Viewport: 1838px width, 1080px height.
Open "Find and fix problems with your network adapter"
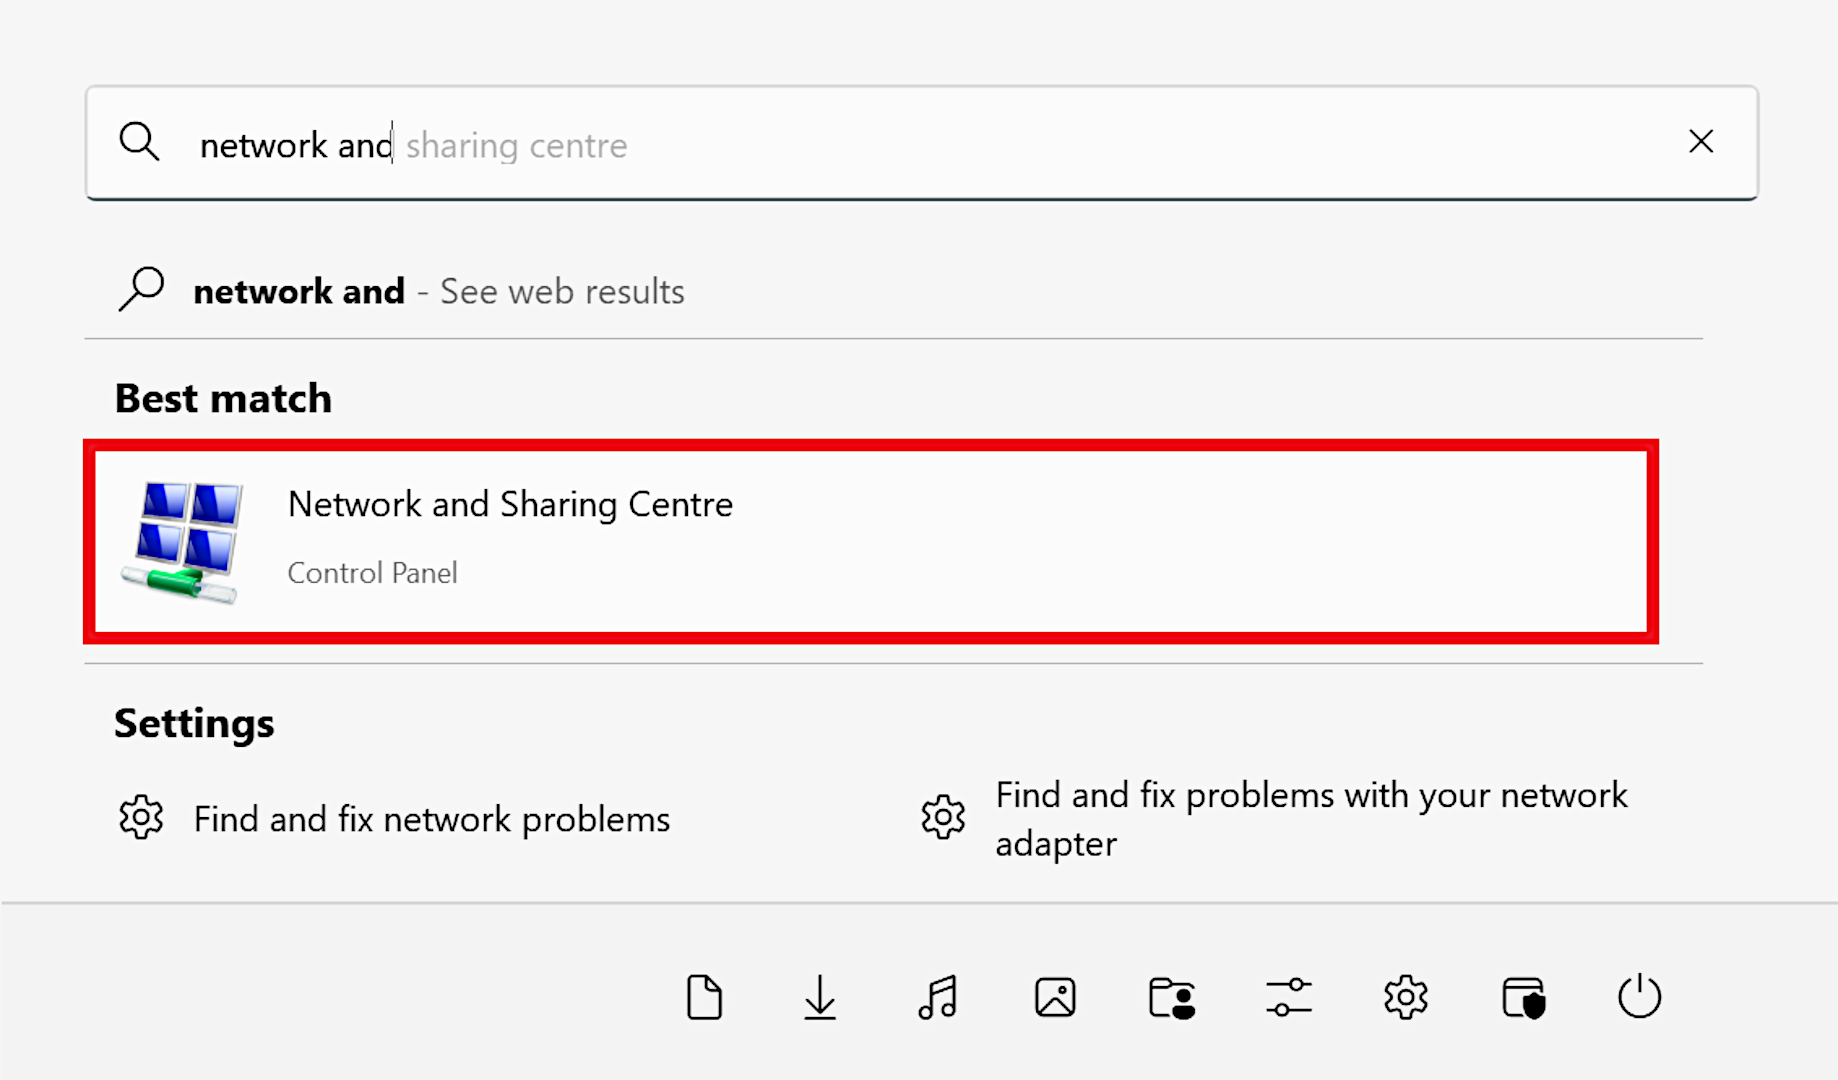pos(1310,819)
